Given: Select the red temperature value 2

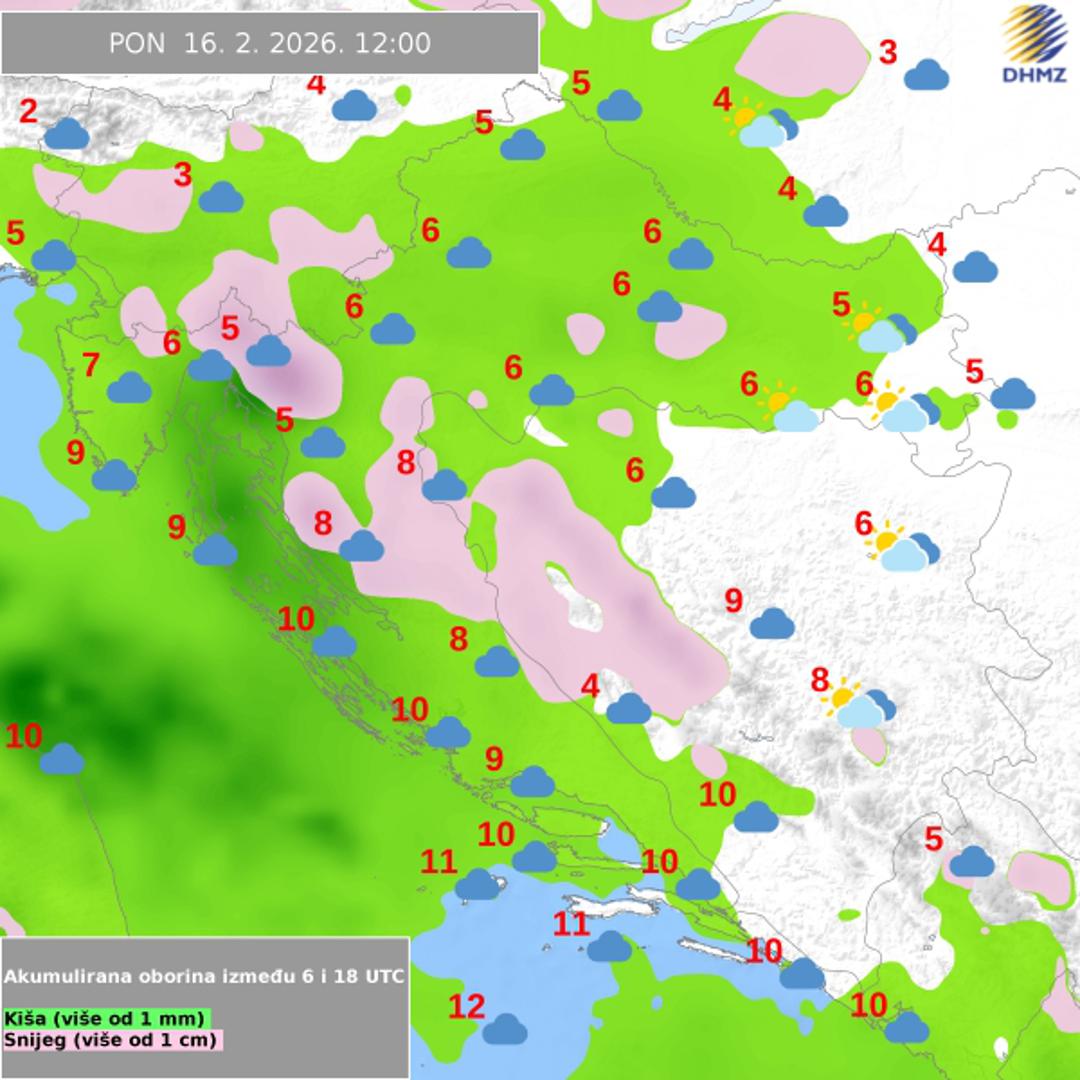Looking at the screenshot, I should (x=28, y=111).
